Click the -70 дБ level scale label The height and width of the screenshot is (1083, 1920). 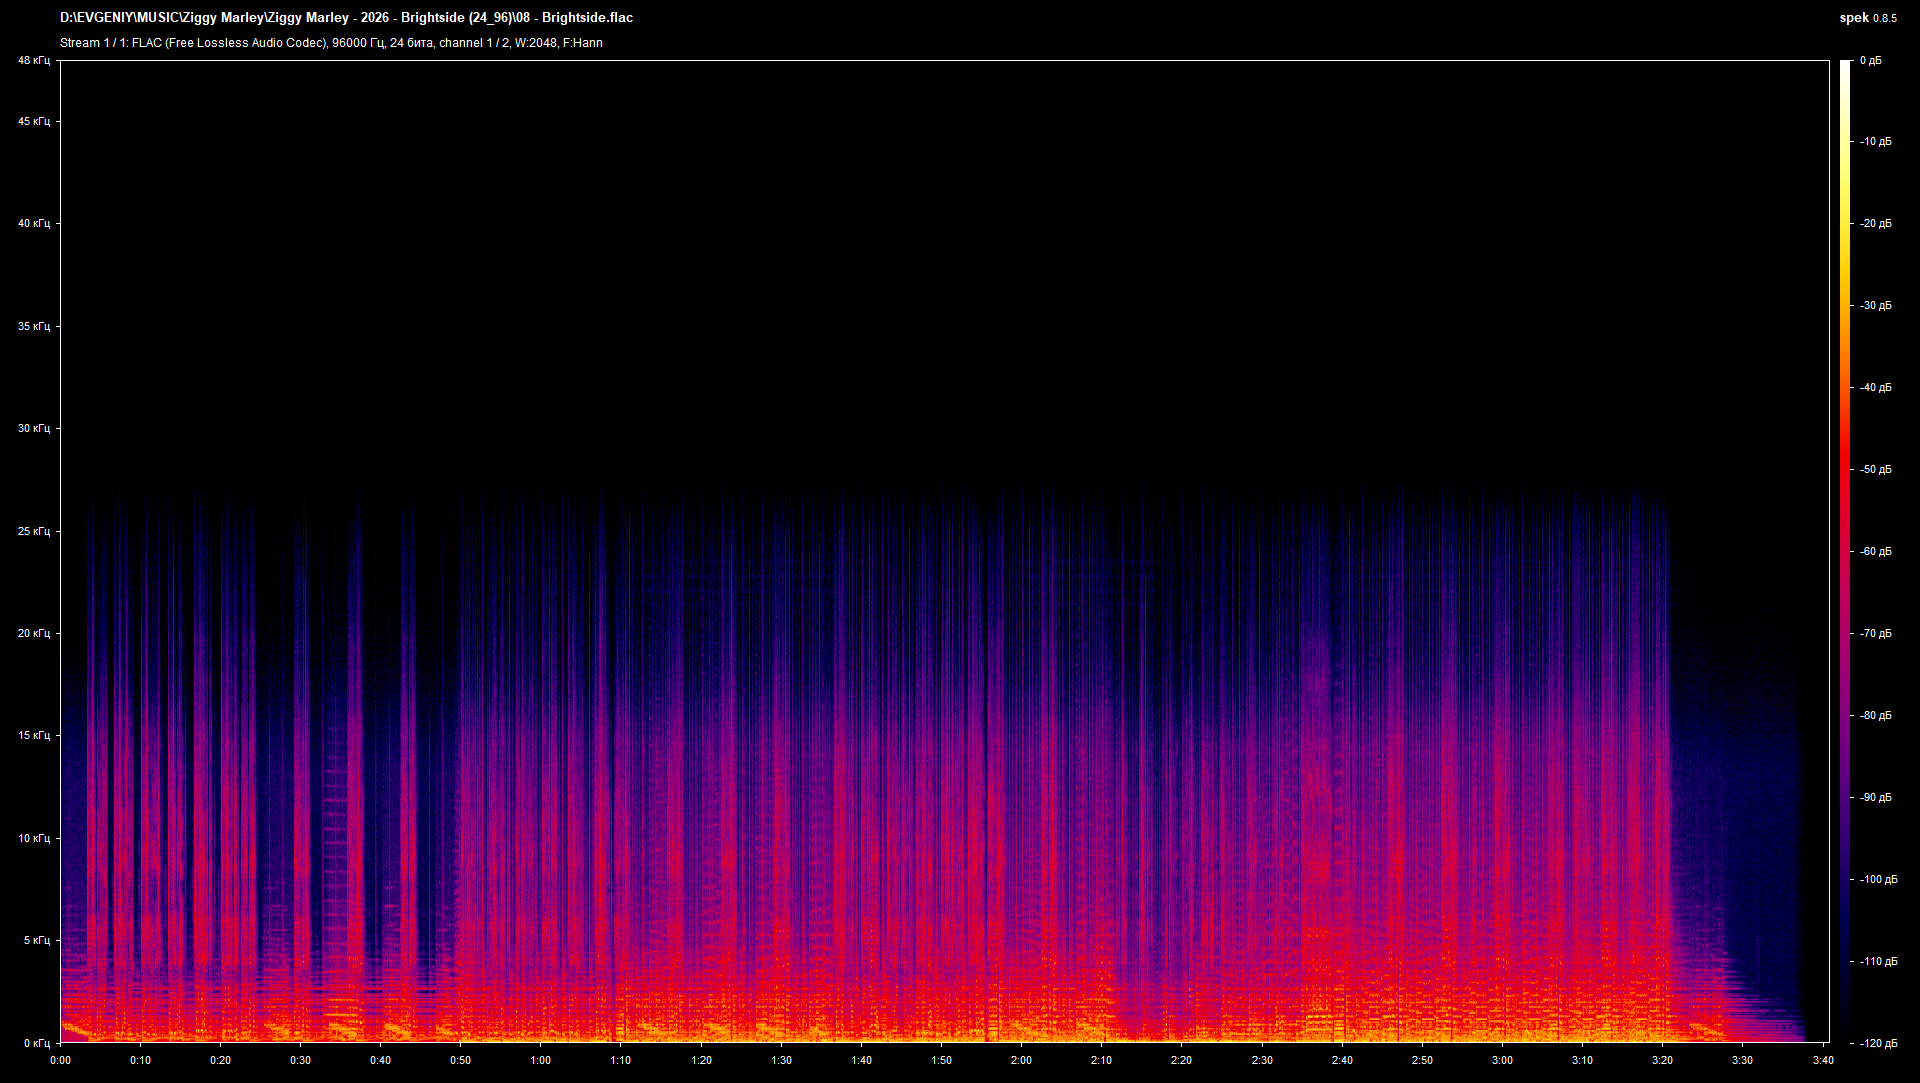tap(1876, 634)
